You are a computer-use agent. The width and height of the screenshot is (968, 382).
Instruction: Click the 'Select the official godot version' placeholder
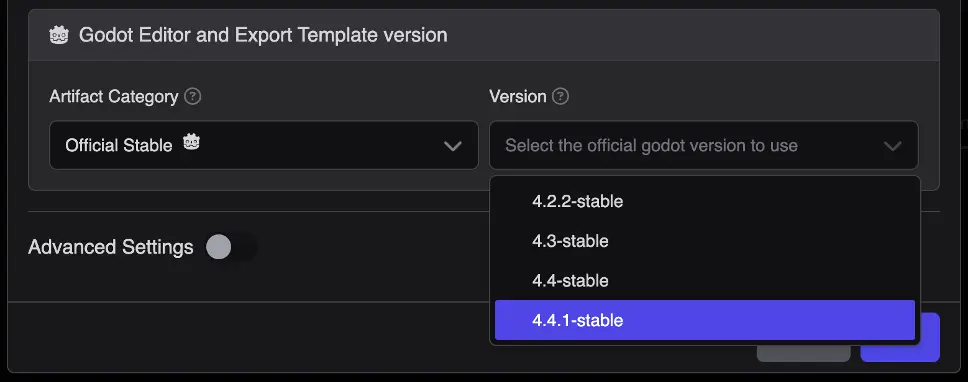coord(651,146)
